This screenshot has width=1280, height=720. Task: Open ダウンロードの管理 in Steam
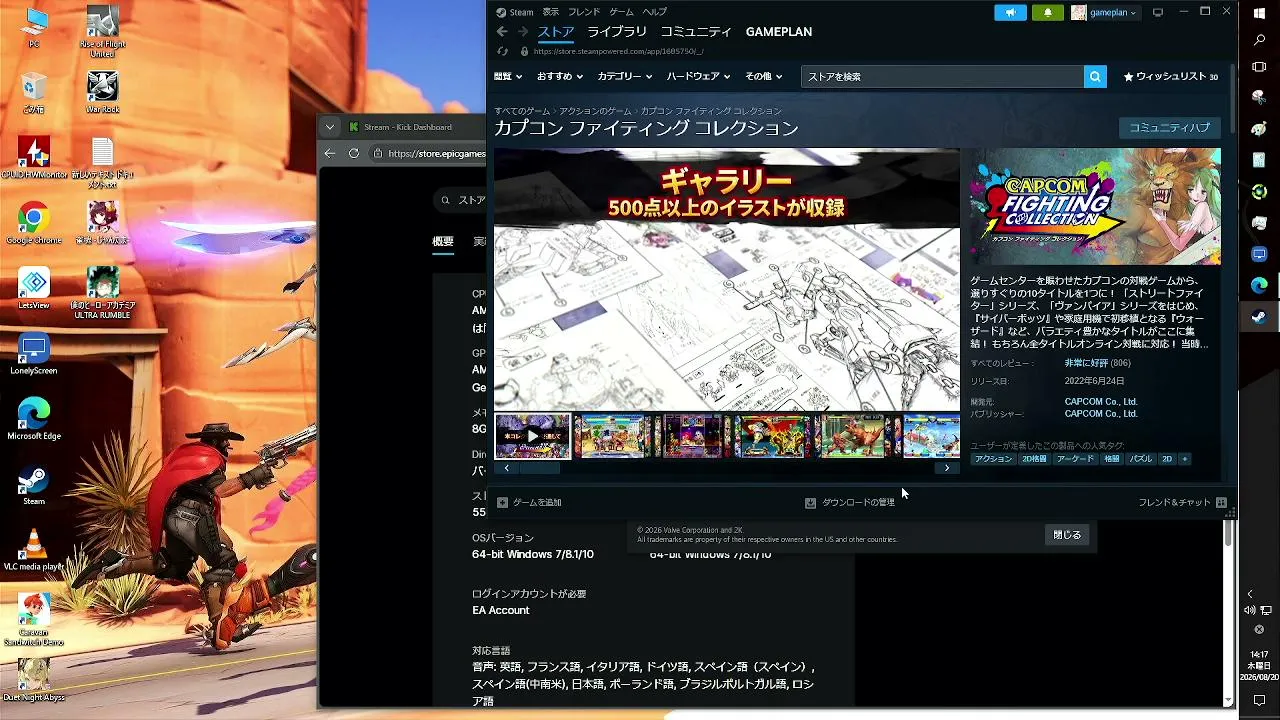tap(850, 502)
